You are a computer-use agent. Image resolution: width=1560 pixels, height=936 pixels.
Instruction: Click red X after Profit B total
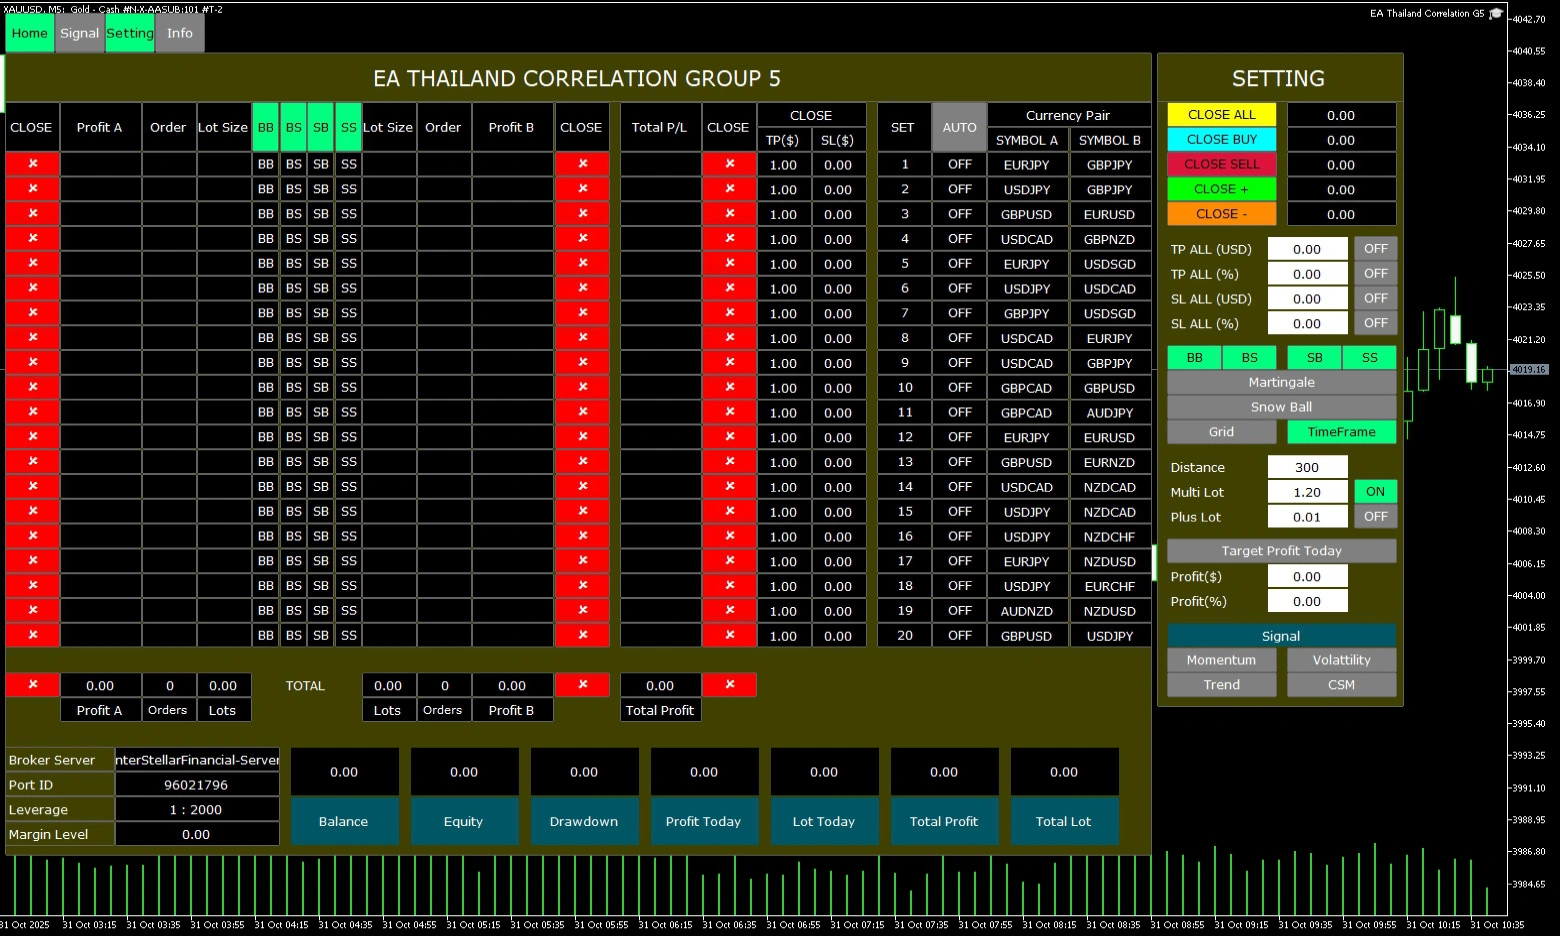(x=582, y=685)
